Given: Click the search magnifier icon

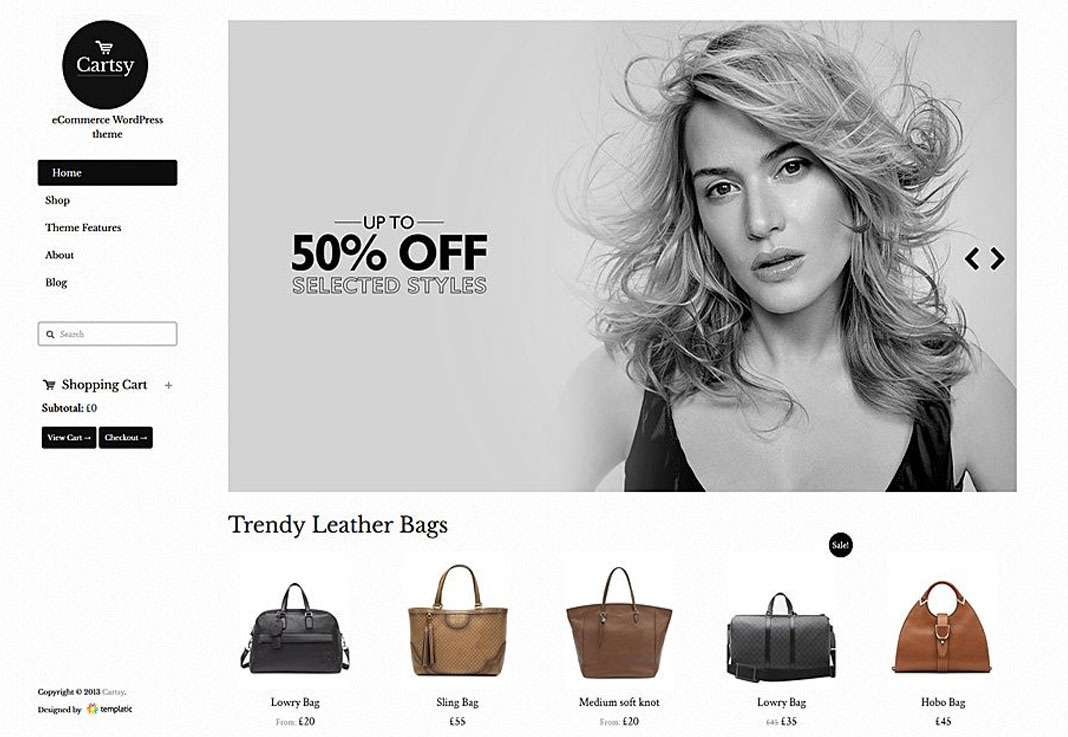Looking at the screenshot, I should (50, 334).
